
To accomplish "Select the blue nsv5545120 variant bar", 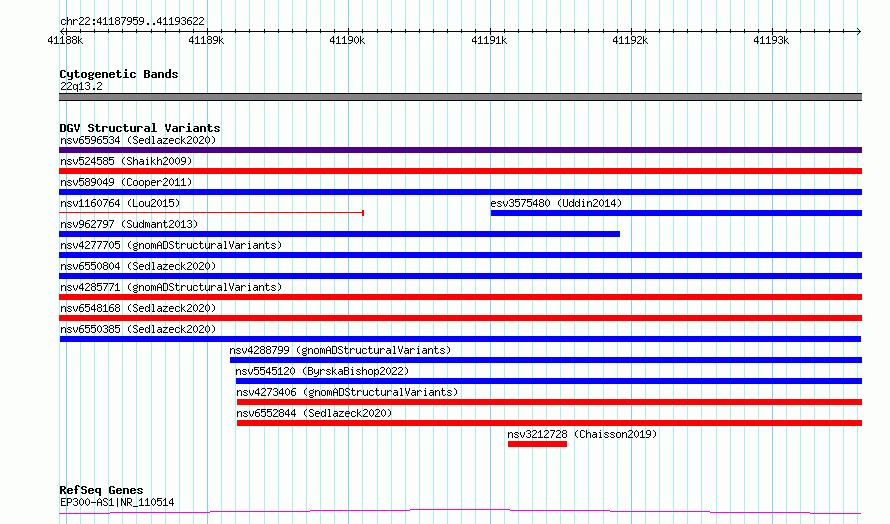I will pyautogui.click(x=549, y=381).
